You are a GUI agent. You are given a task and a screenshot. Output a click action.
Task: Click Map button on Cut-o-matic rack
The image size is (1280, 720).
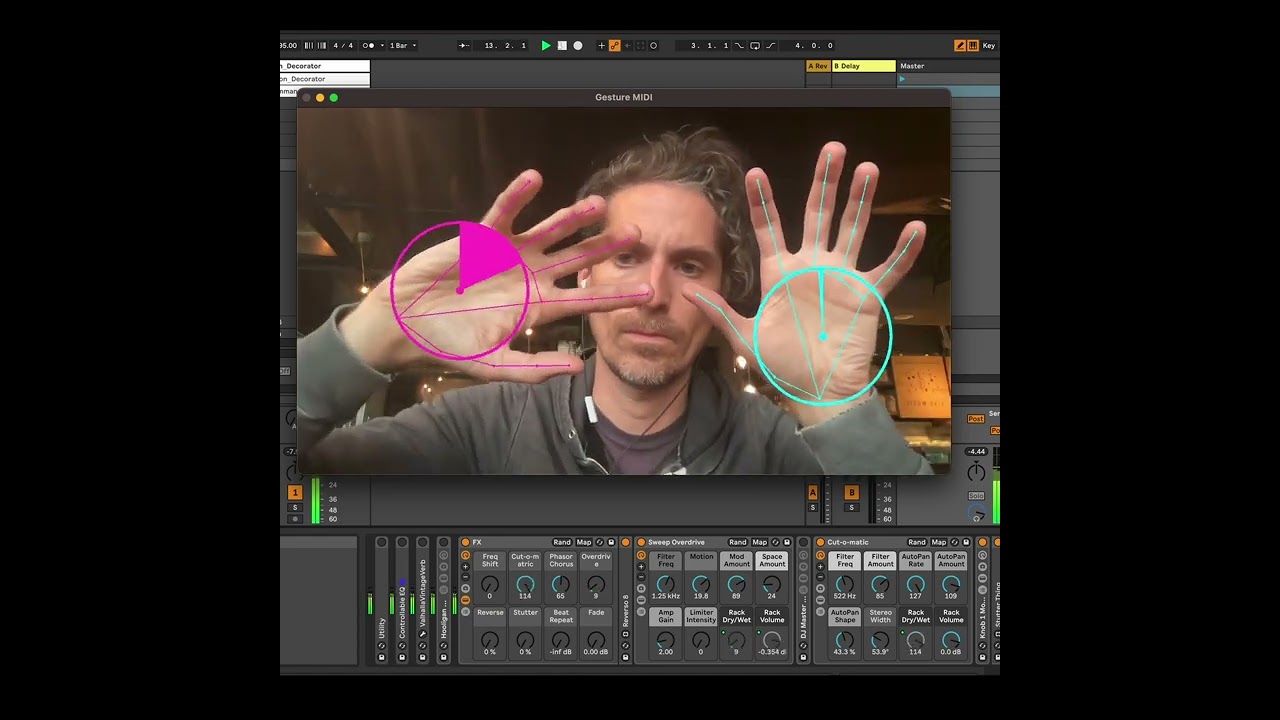[x=939, y=543]
